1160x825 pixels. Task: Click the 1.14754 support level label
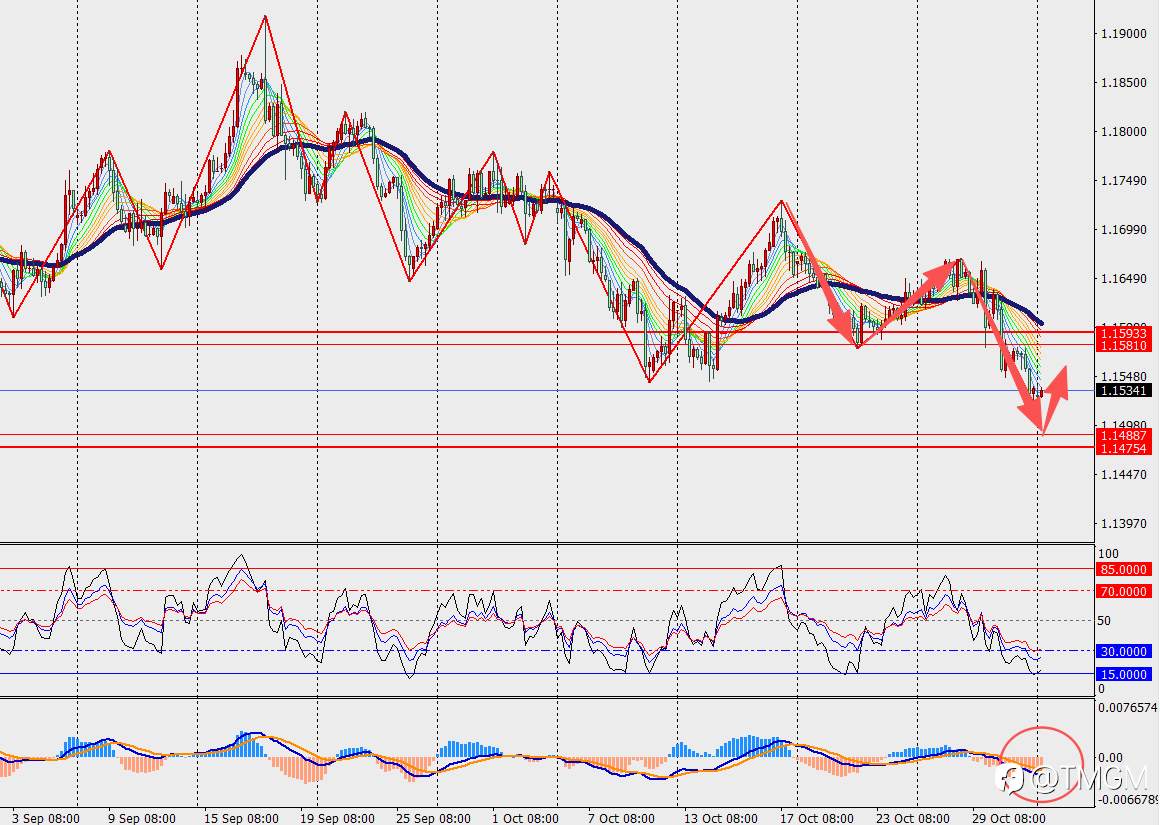pyautogui.click(x=1124, y=448)
